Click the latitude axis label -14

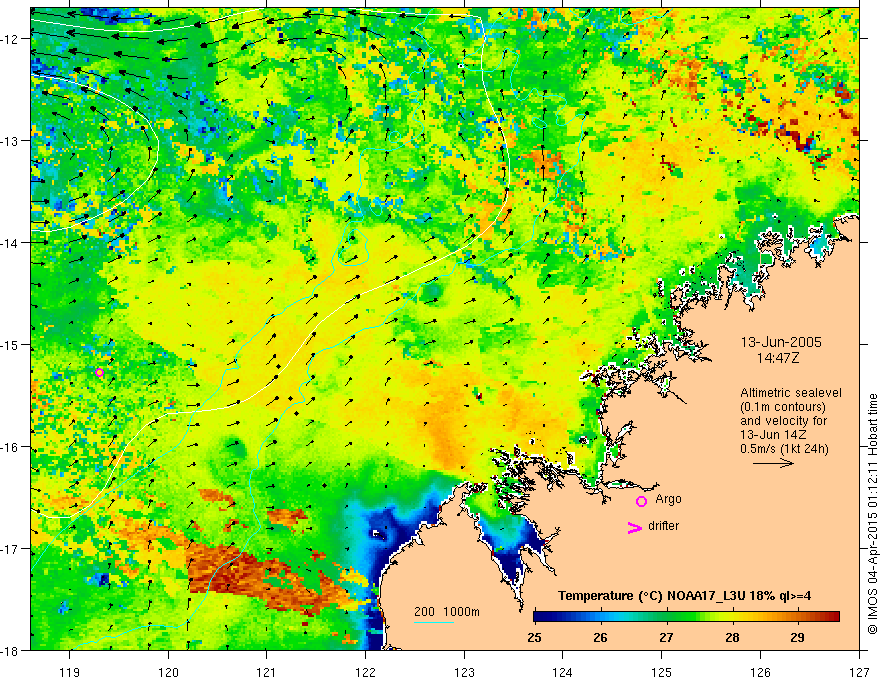pyautogui.click(x=11, y=243)
